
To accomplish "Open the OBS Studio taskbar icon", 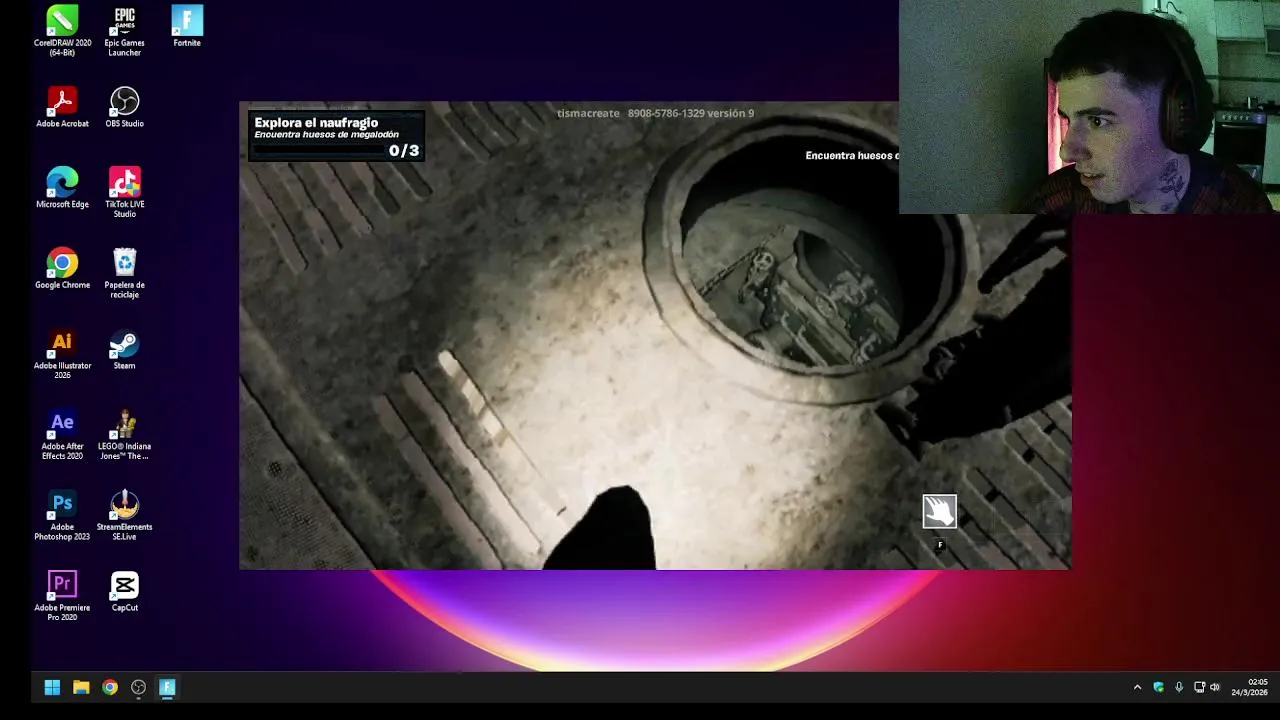I will (x=139, y=687).
